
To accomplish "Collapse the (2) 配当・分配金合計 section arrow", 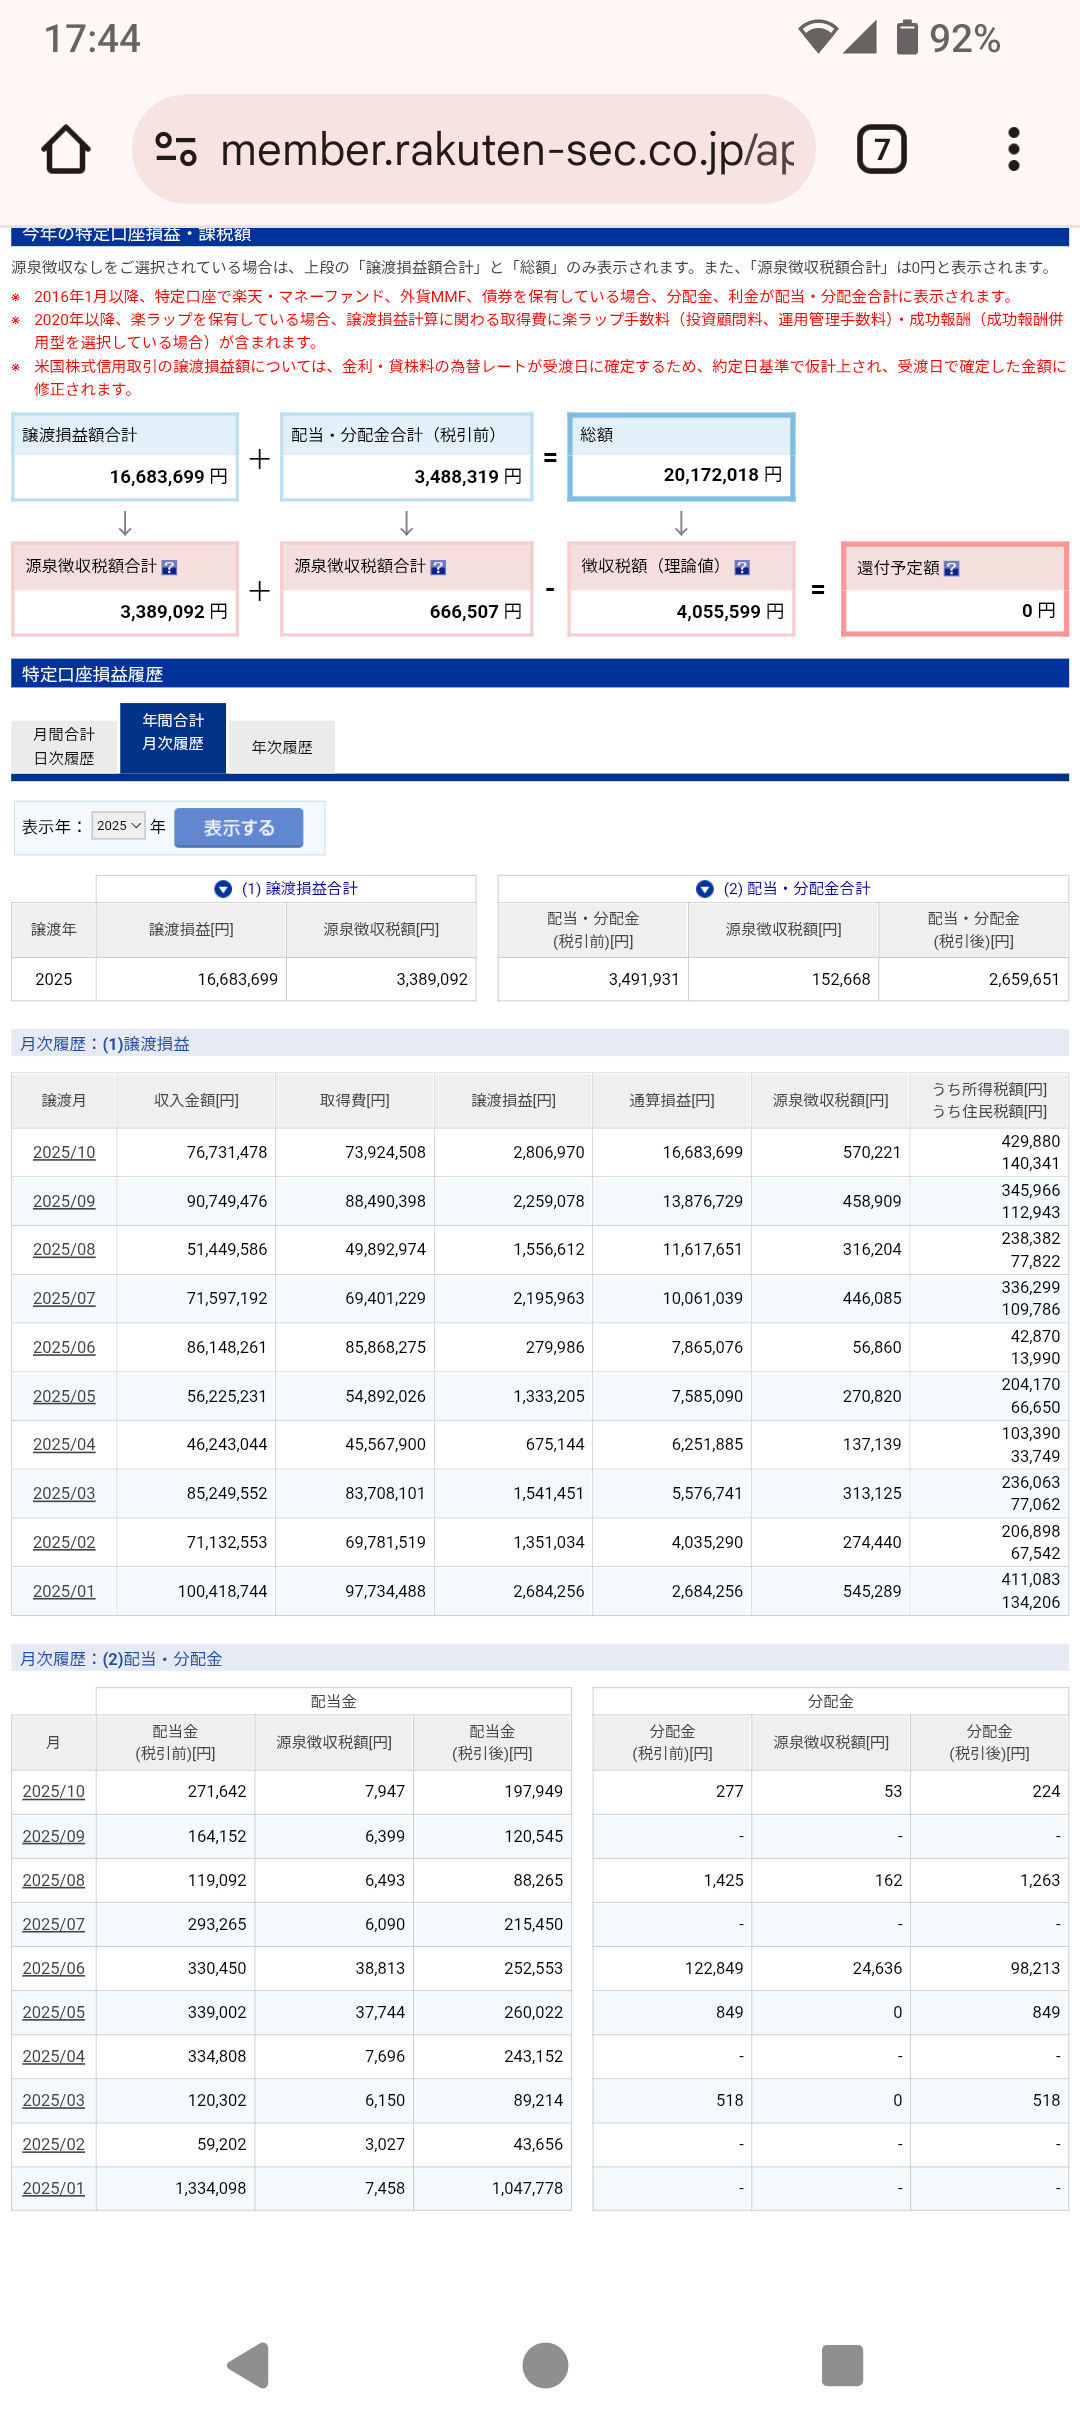I will click(705, 889).
